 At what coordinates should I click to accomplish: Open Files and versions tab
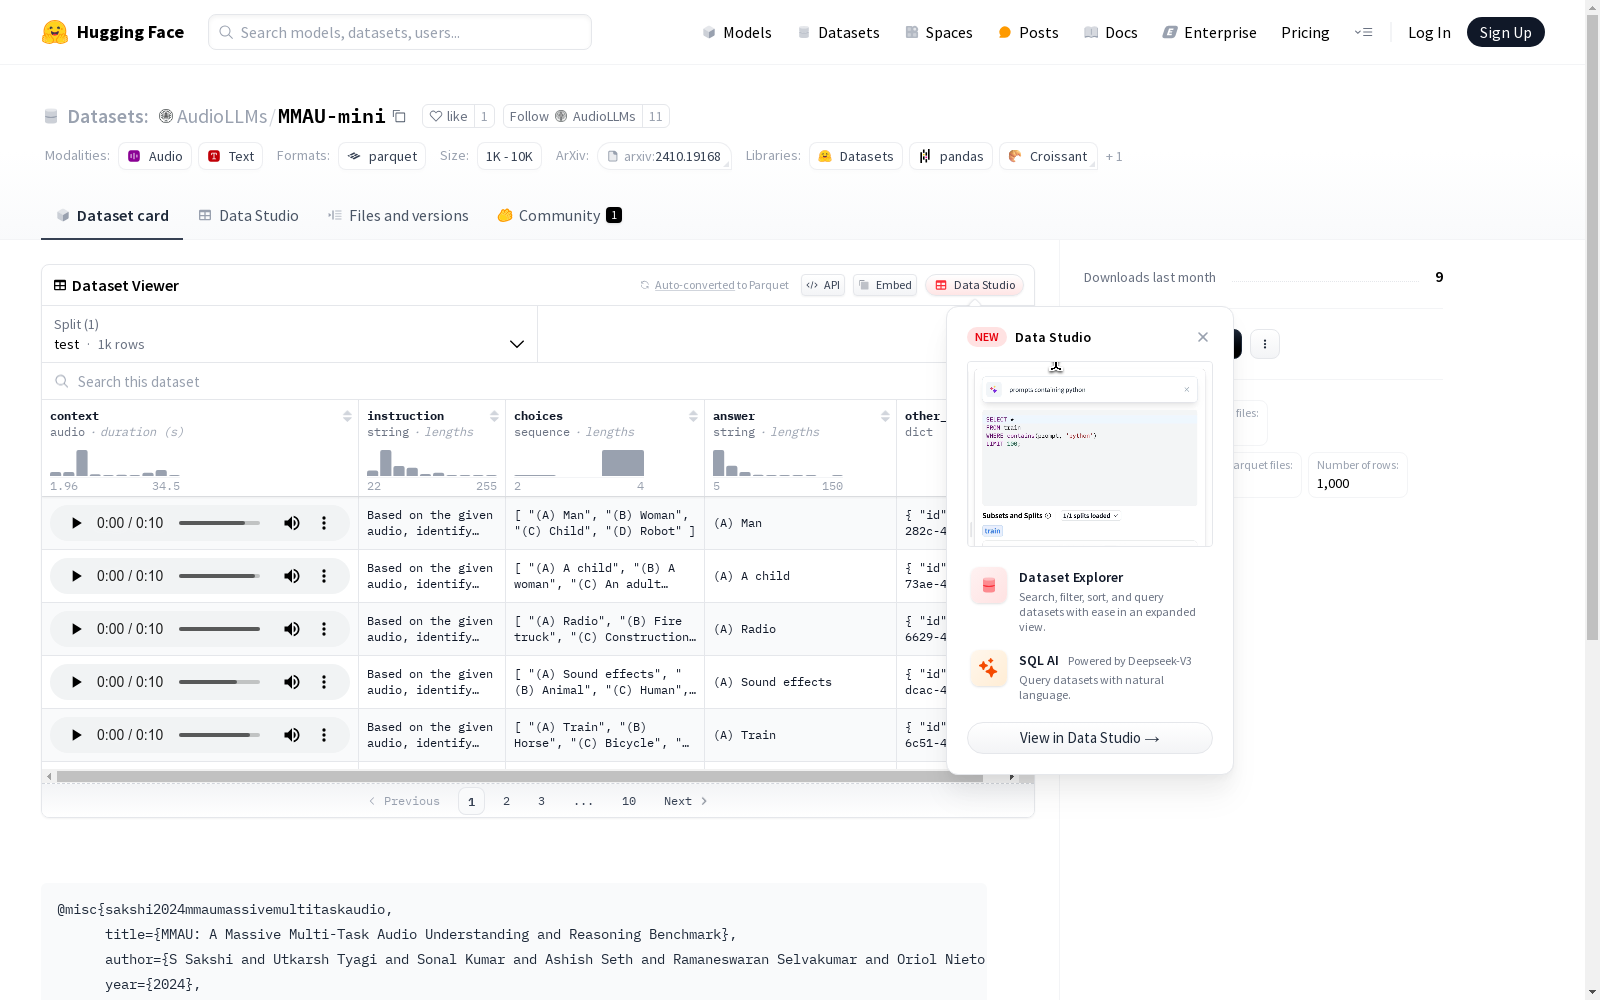coord(398,215)
